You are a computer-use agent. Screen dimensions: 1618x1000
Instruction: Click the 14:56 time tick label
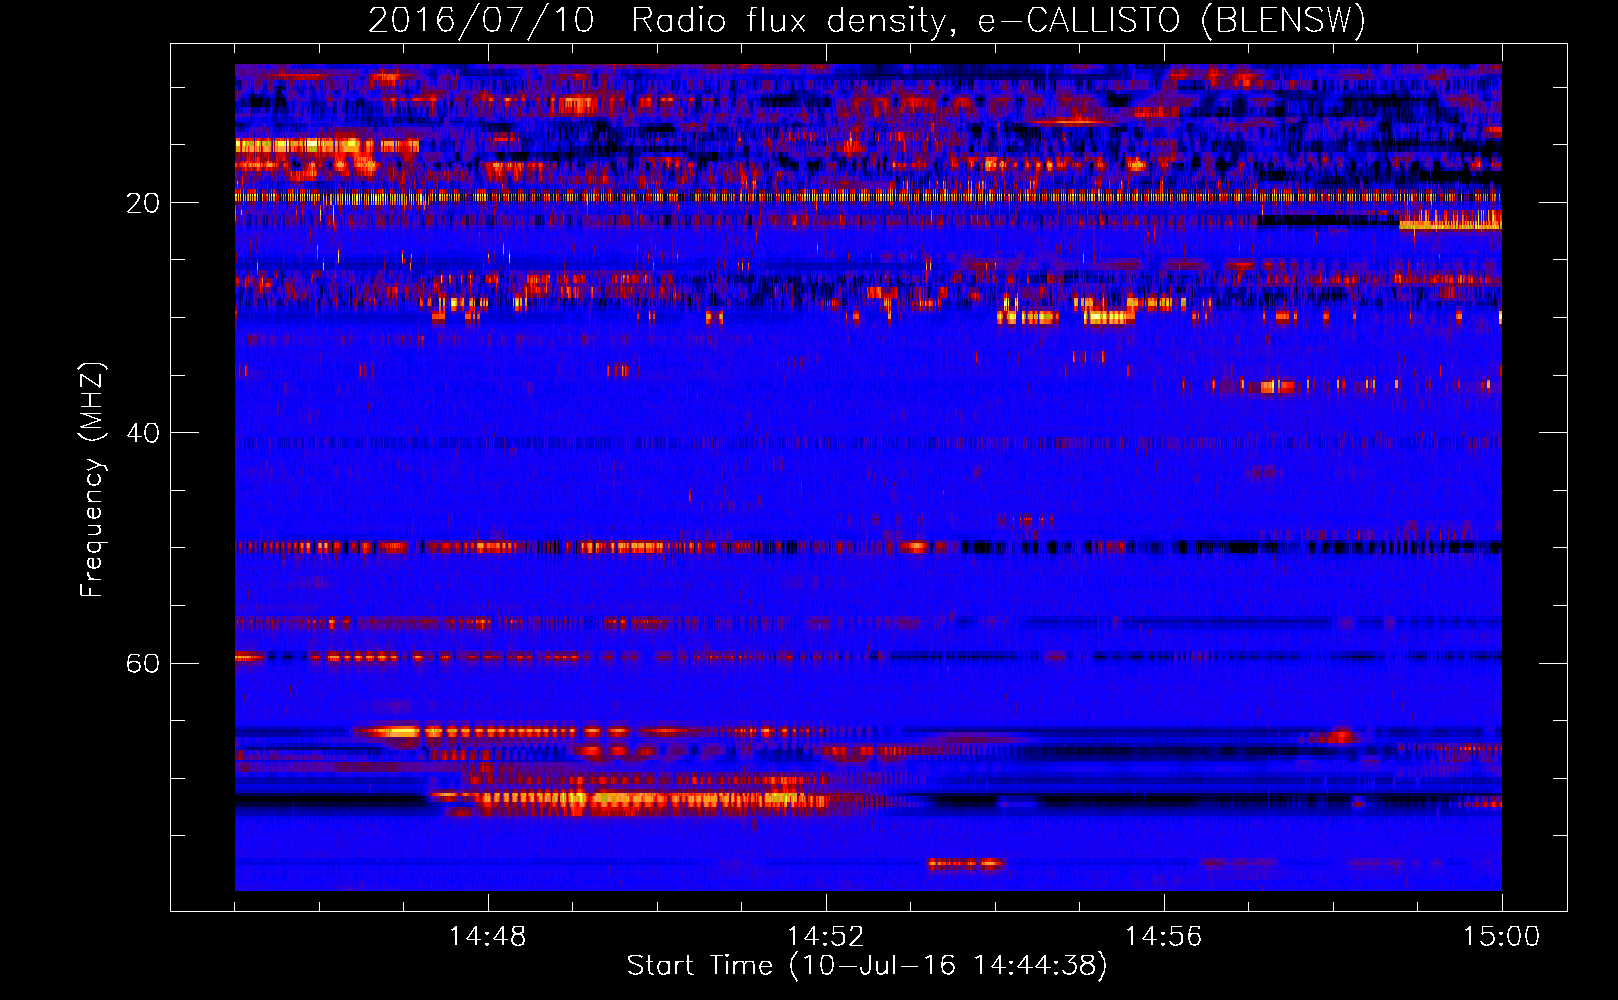pos(1164,937)
